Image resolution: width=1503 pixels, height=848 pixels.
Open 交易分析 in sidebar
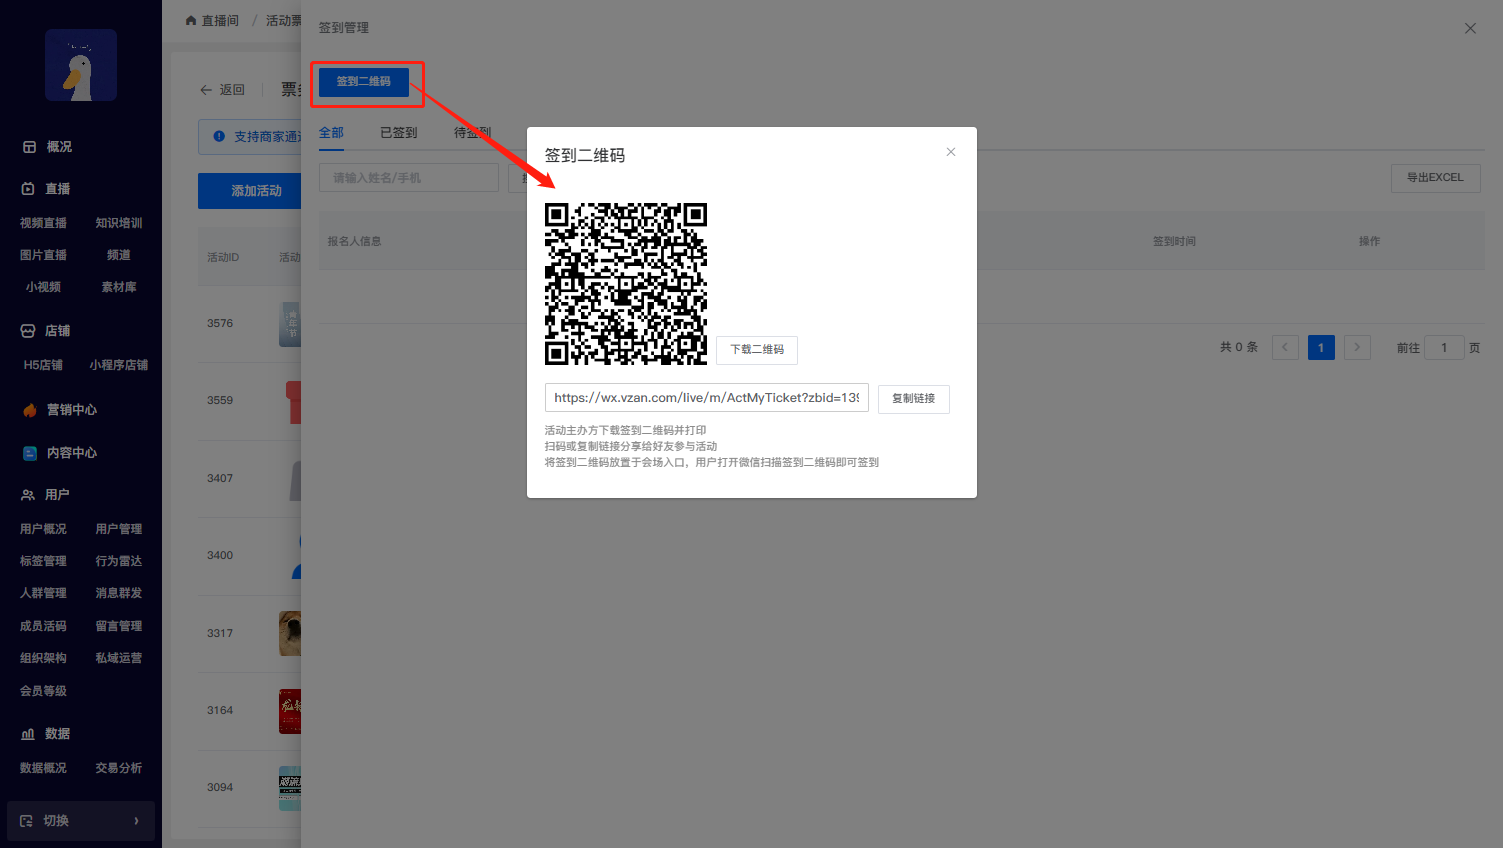[119, 768]
